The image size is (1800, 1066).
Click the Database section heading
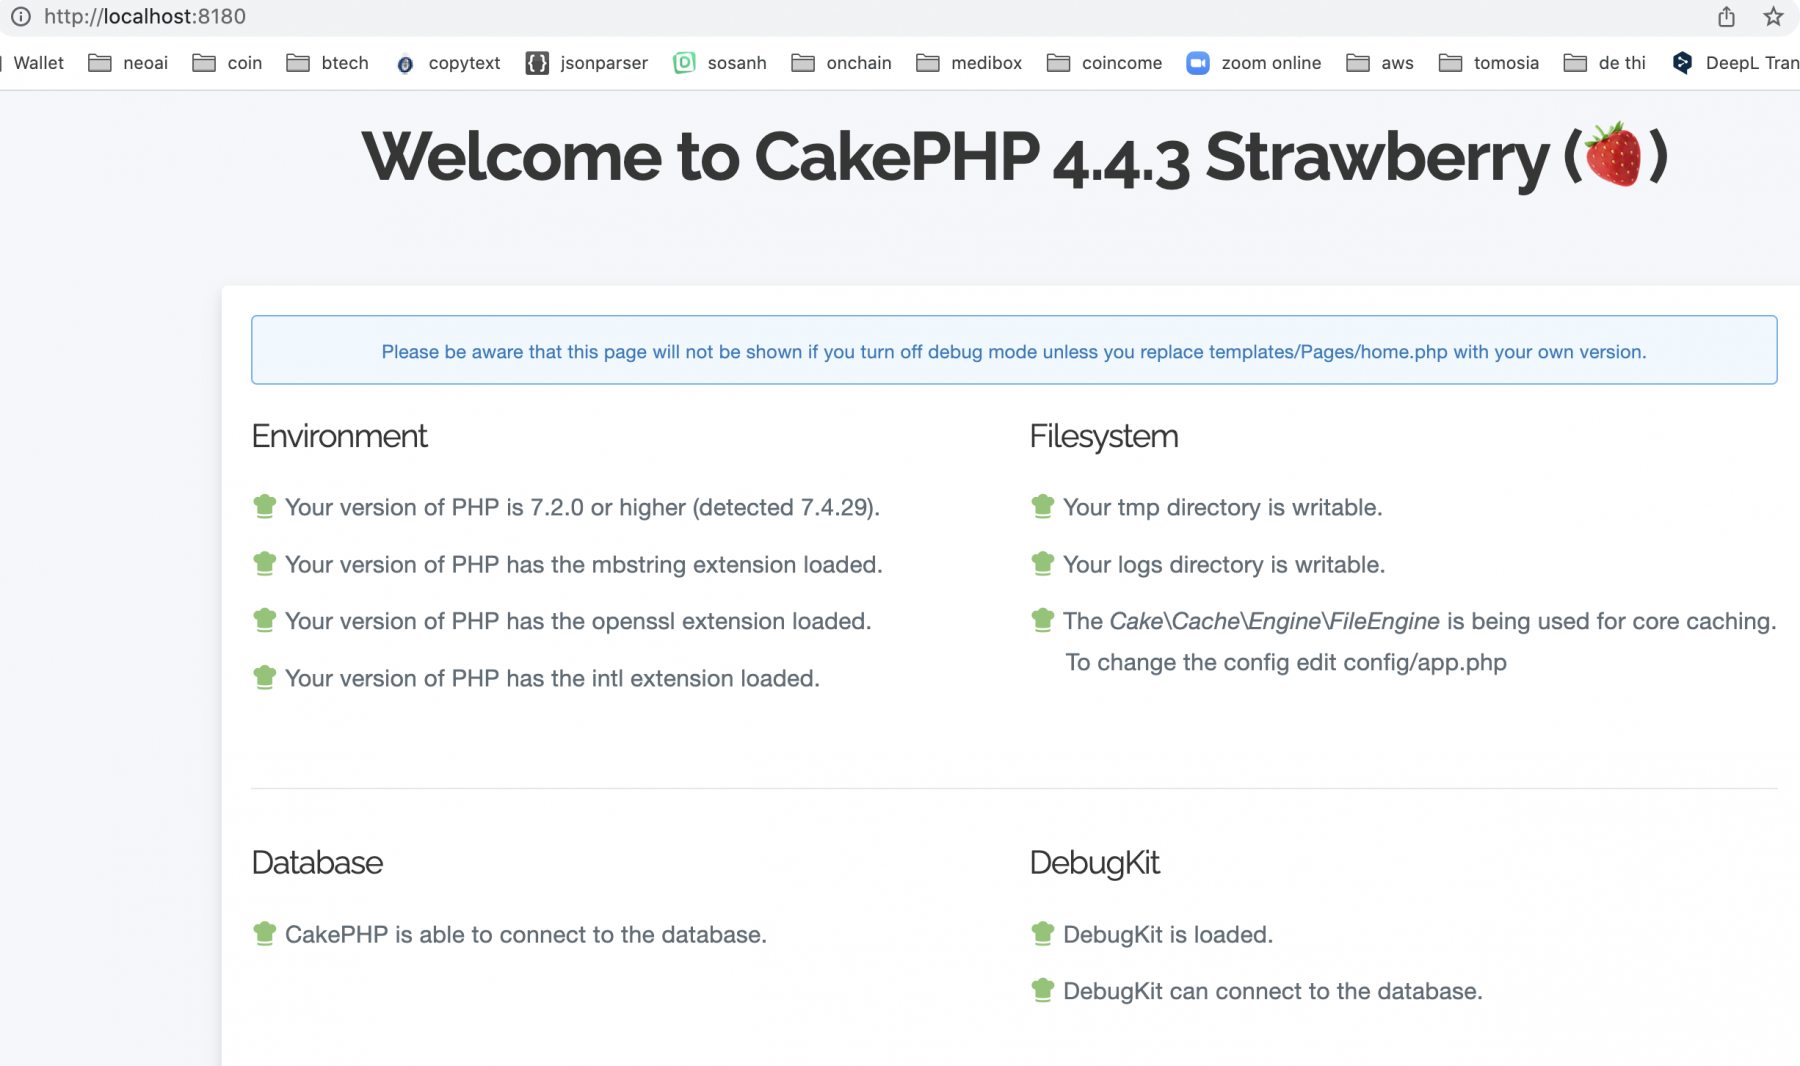tap(317, 862)
